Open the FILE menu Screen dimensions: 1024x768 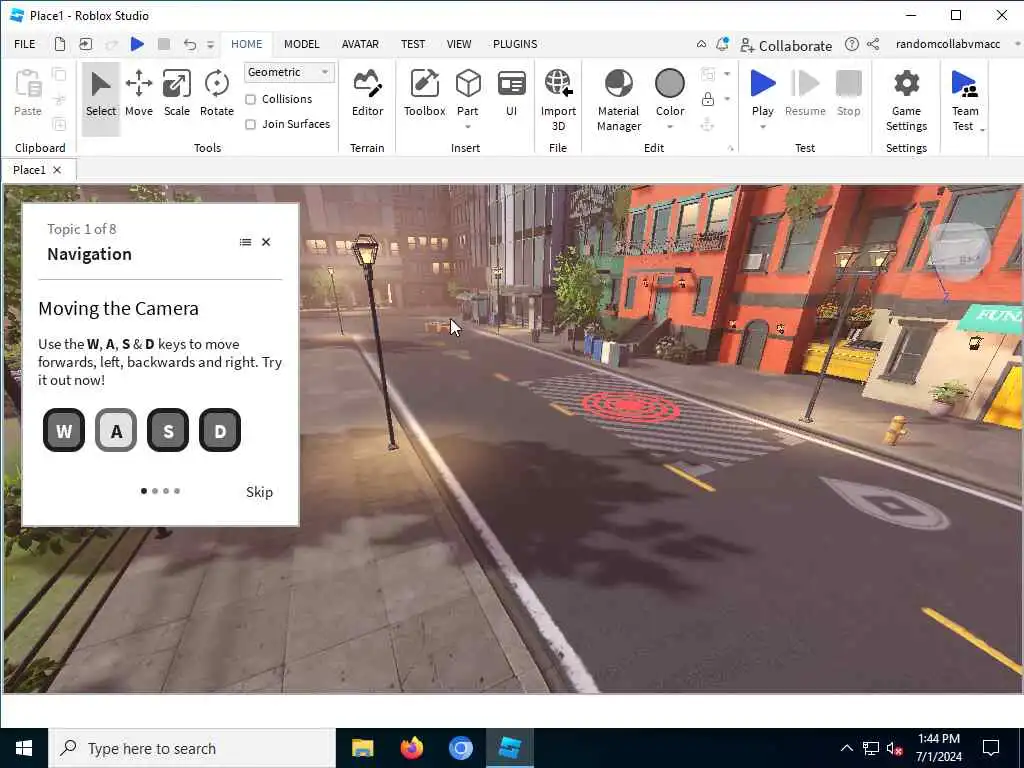[x=25, y=44]
